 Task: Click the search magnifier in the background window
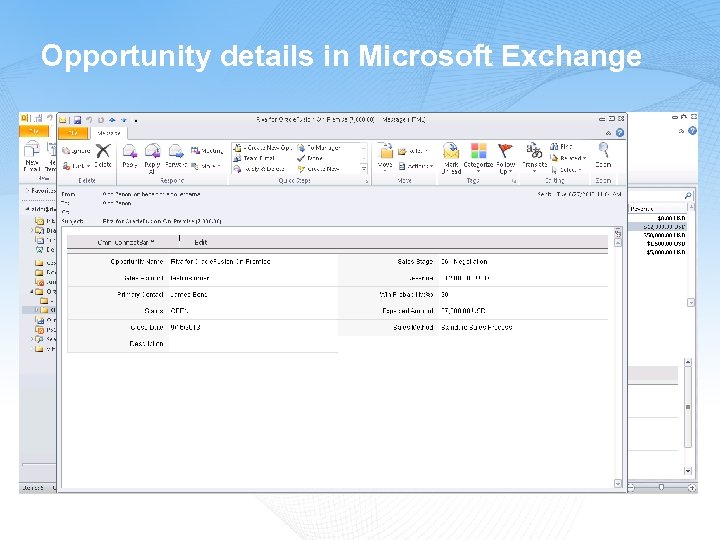click(688, 196)
